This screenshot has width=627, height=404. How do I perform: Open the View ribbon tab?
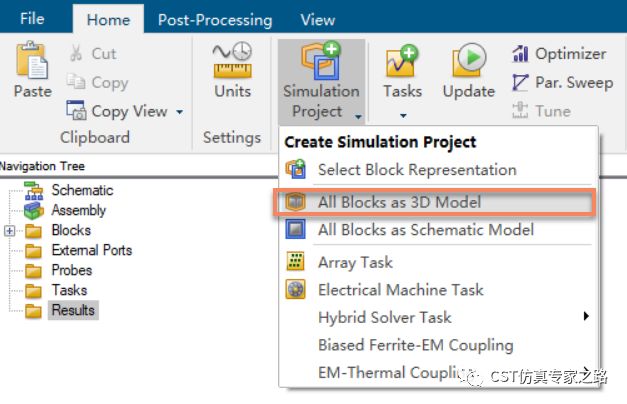point(318,20)
